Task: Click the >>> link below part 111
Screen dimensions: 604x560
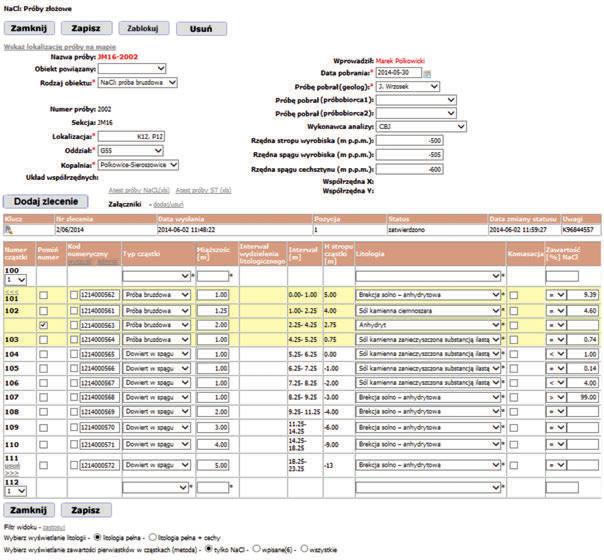Action: click(x=12, y=473)
